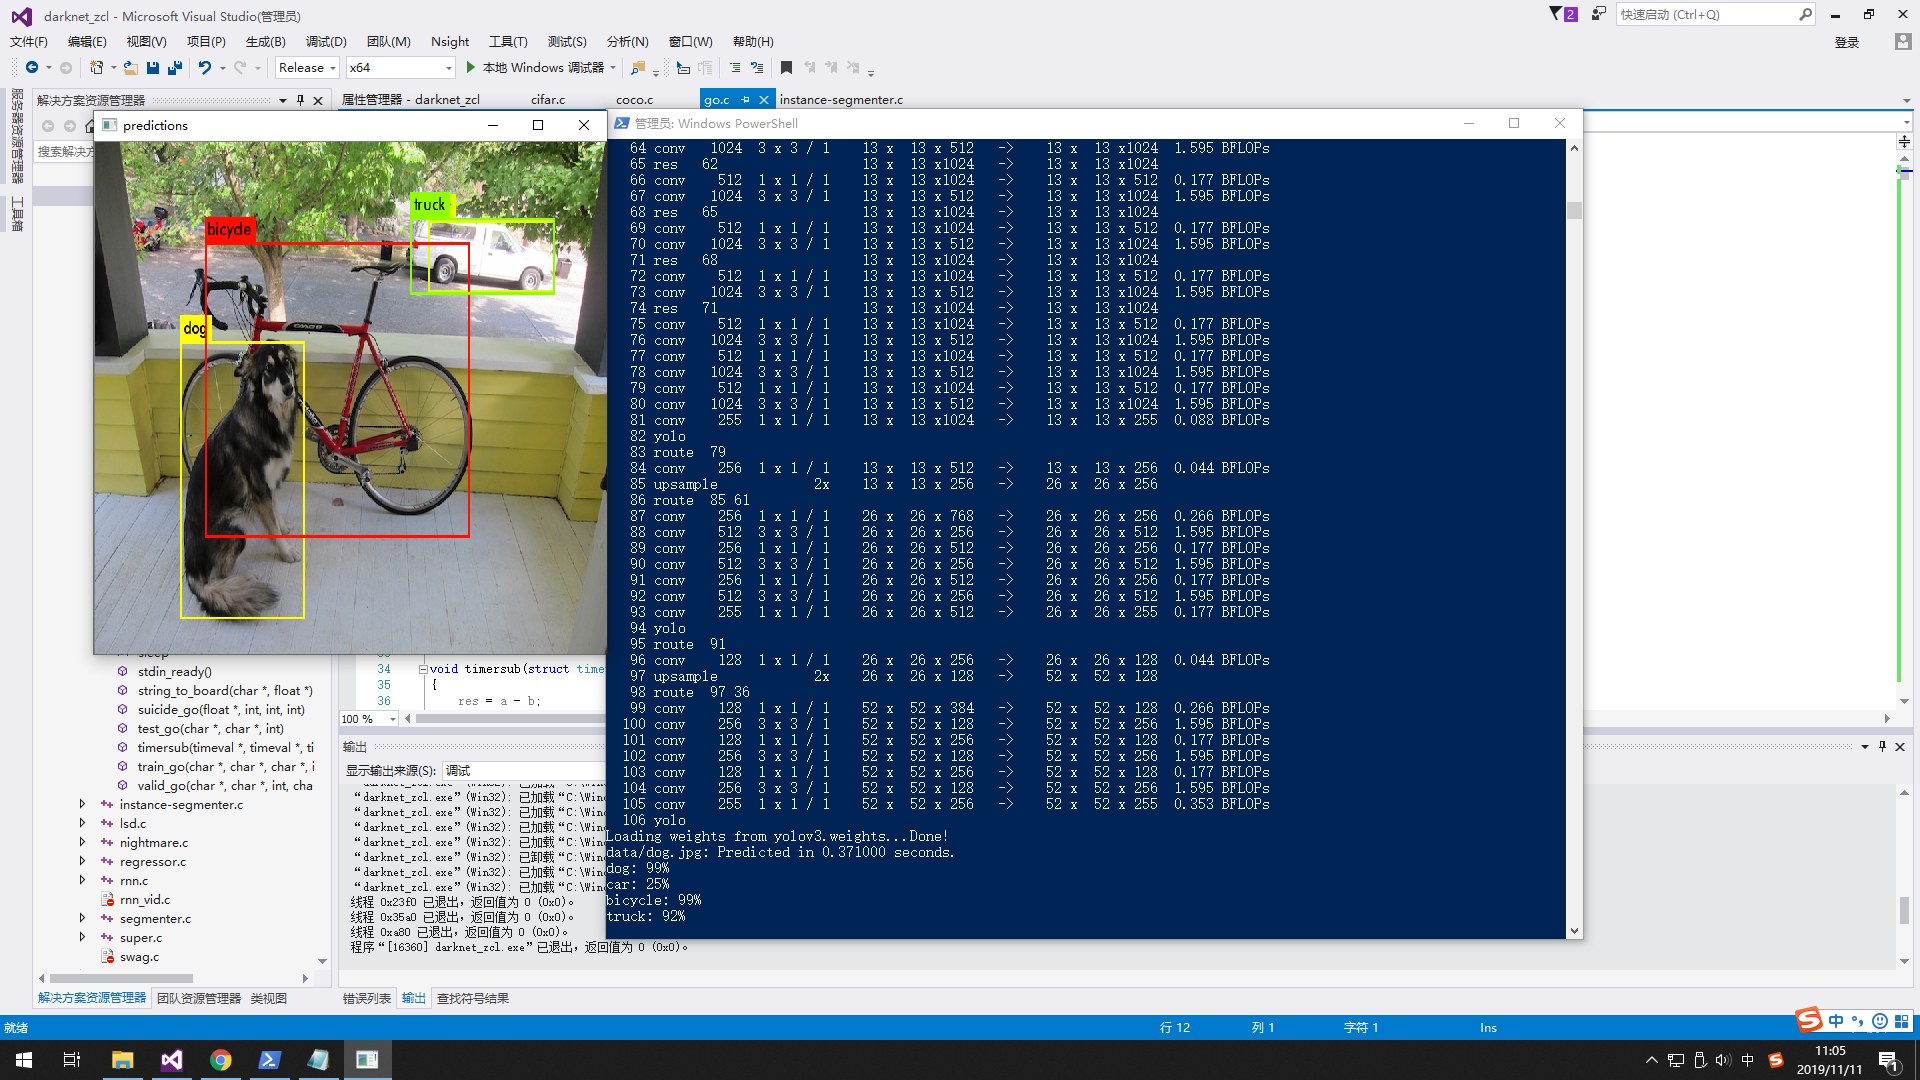
Task: Click the Windows Start button
Action: click(x=24, y=1060)
